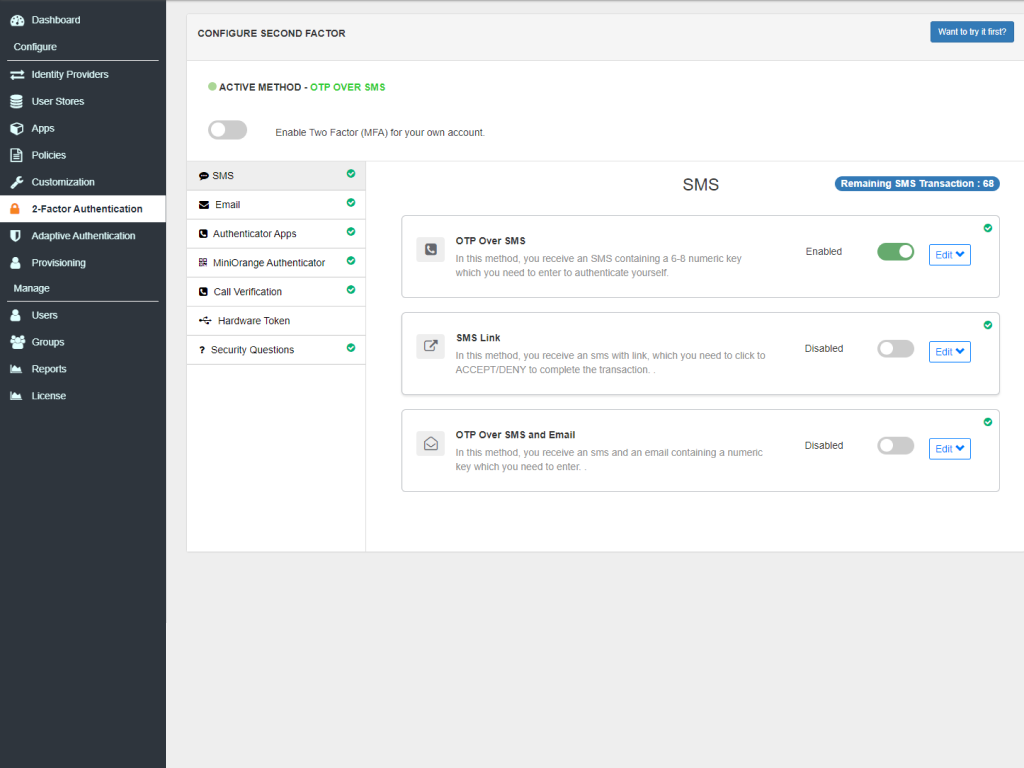Select the Hardware Token tab
Viewport: 1024px width, 768px height.
pyautogui.click(x=254, y=321)
